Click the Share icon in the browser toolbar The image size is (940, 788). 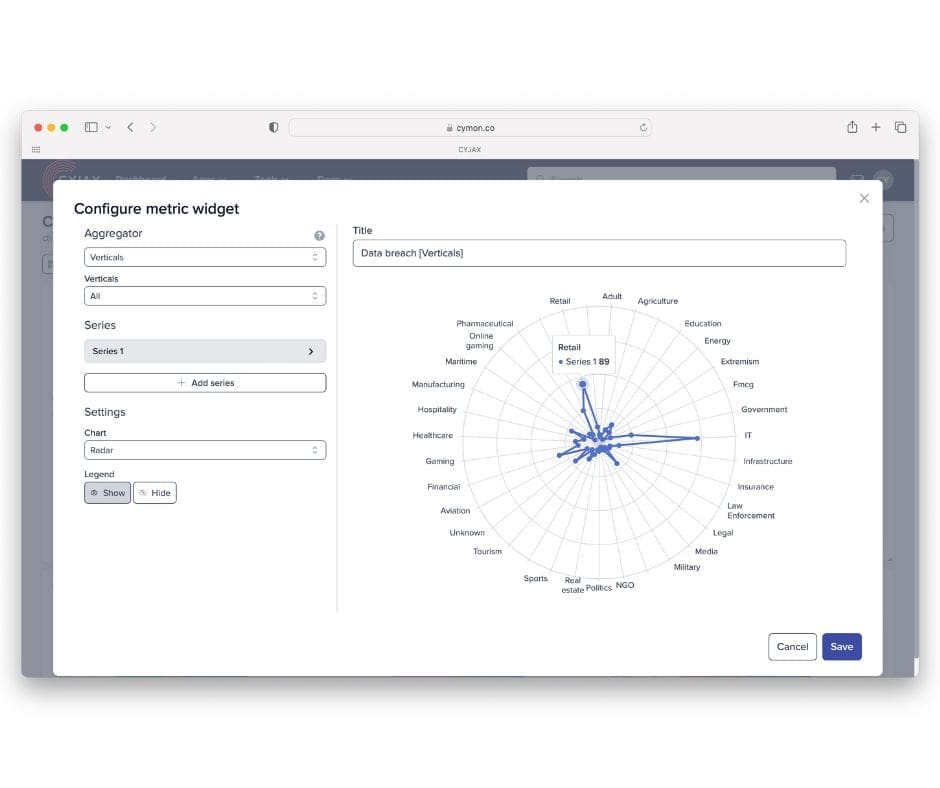[852, 127]
